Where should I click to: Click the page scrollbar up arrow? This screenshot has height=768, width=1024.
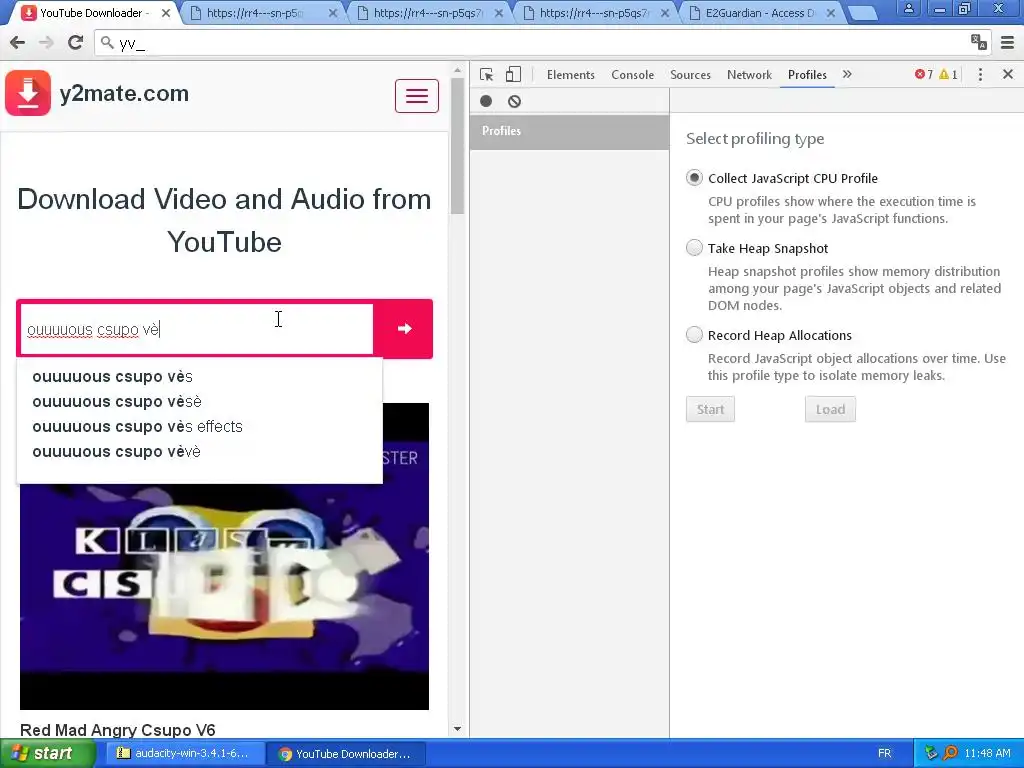pyautogui.click(x=457, y=69)
